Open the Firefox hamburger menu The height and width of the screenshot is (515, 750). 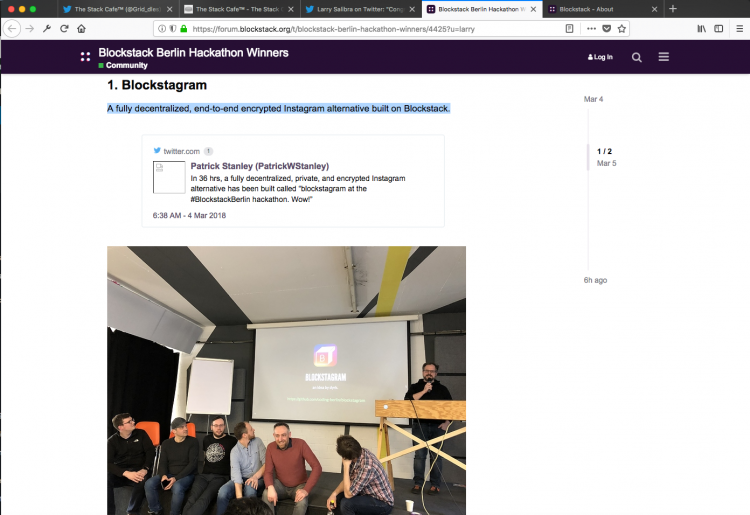click(739, 29)
